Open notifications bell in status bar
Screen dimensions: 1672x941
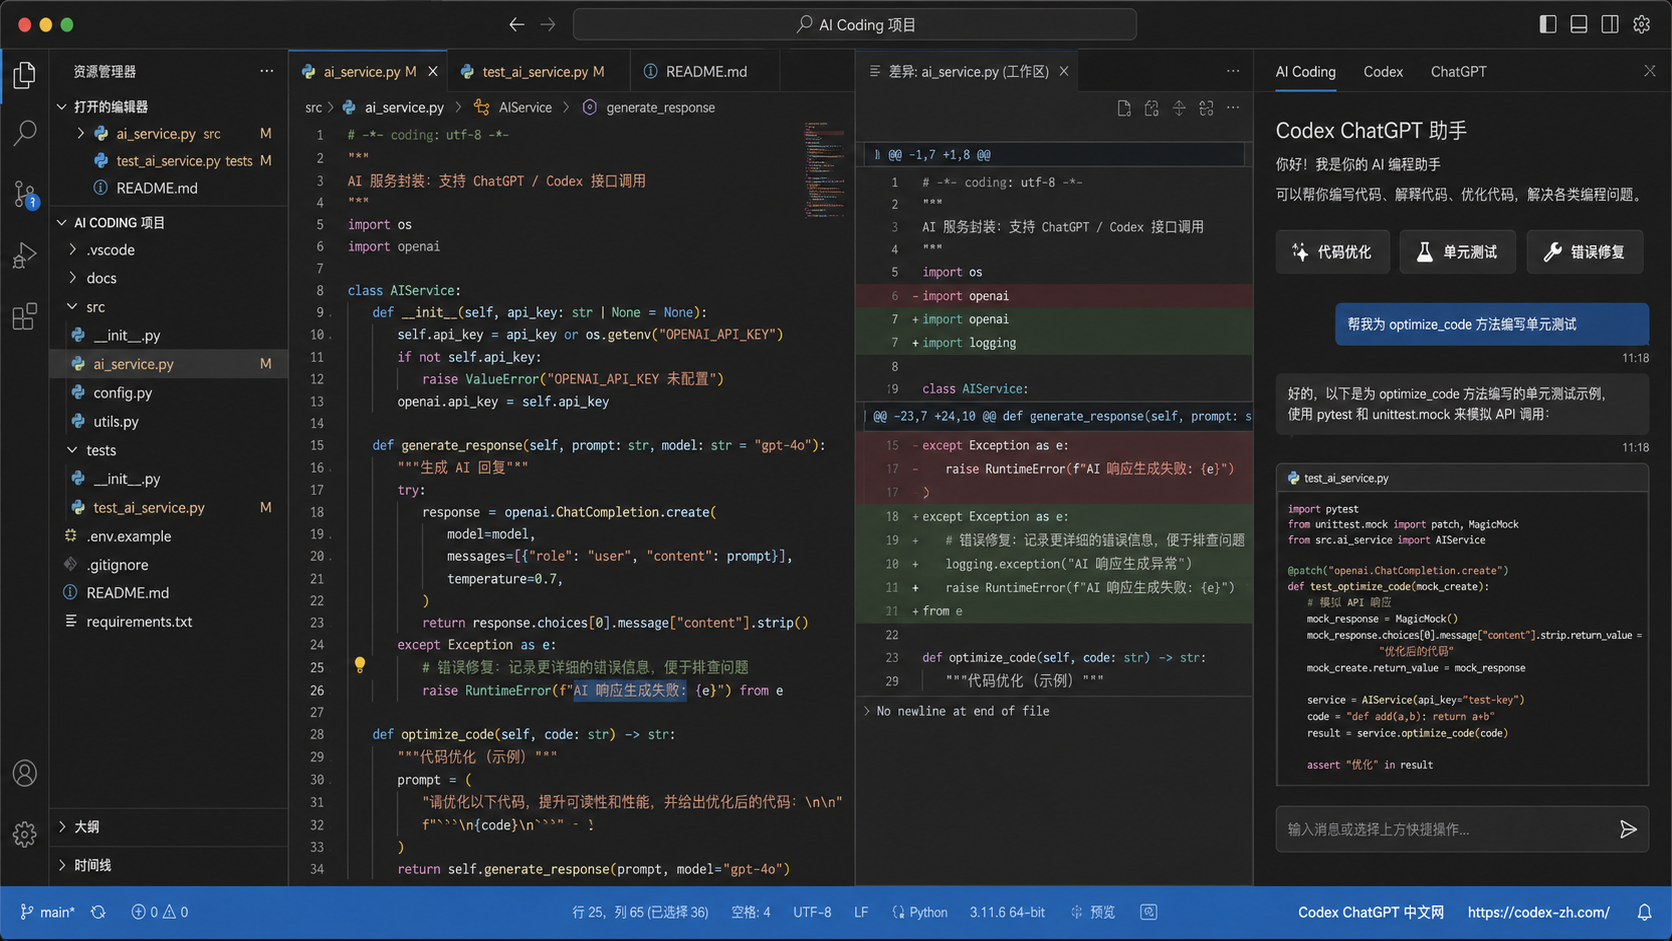pyautogui.click(x=1644, y=912)
